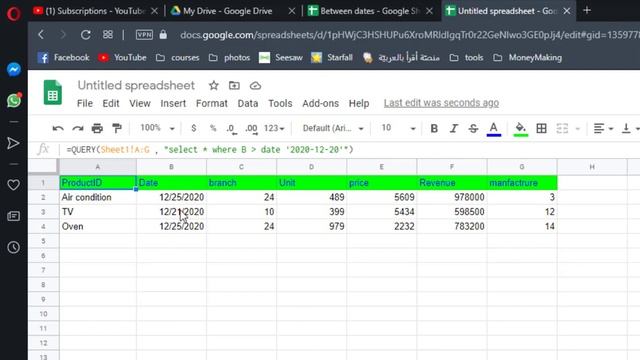
Task: Open the Help menu
Action: [x=359, y=104]
